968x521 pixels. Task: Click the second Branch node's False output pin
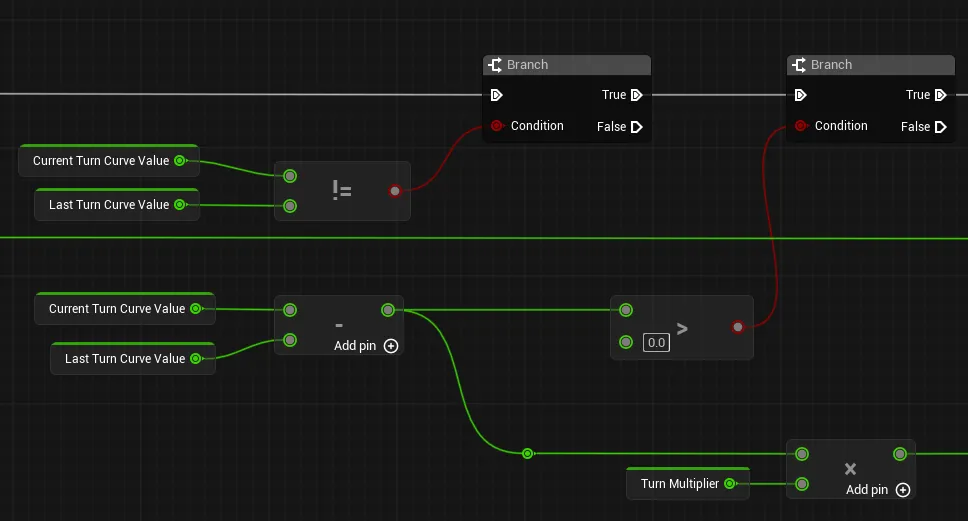(x=940, y=127)
